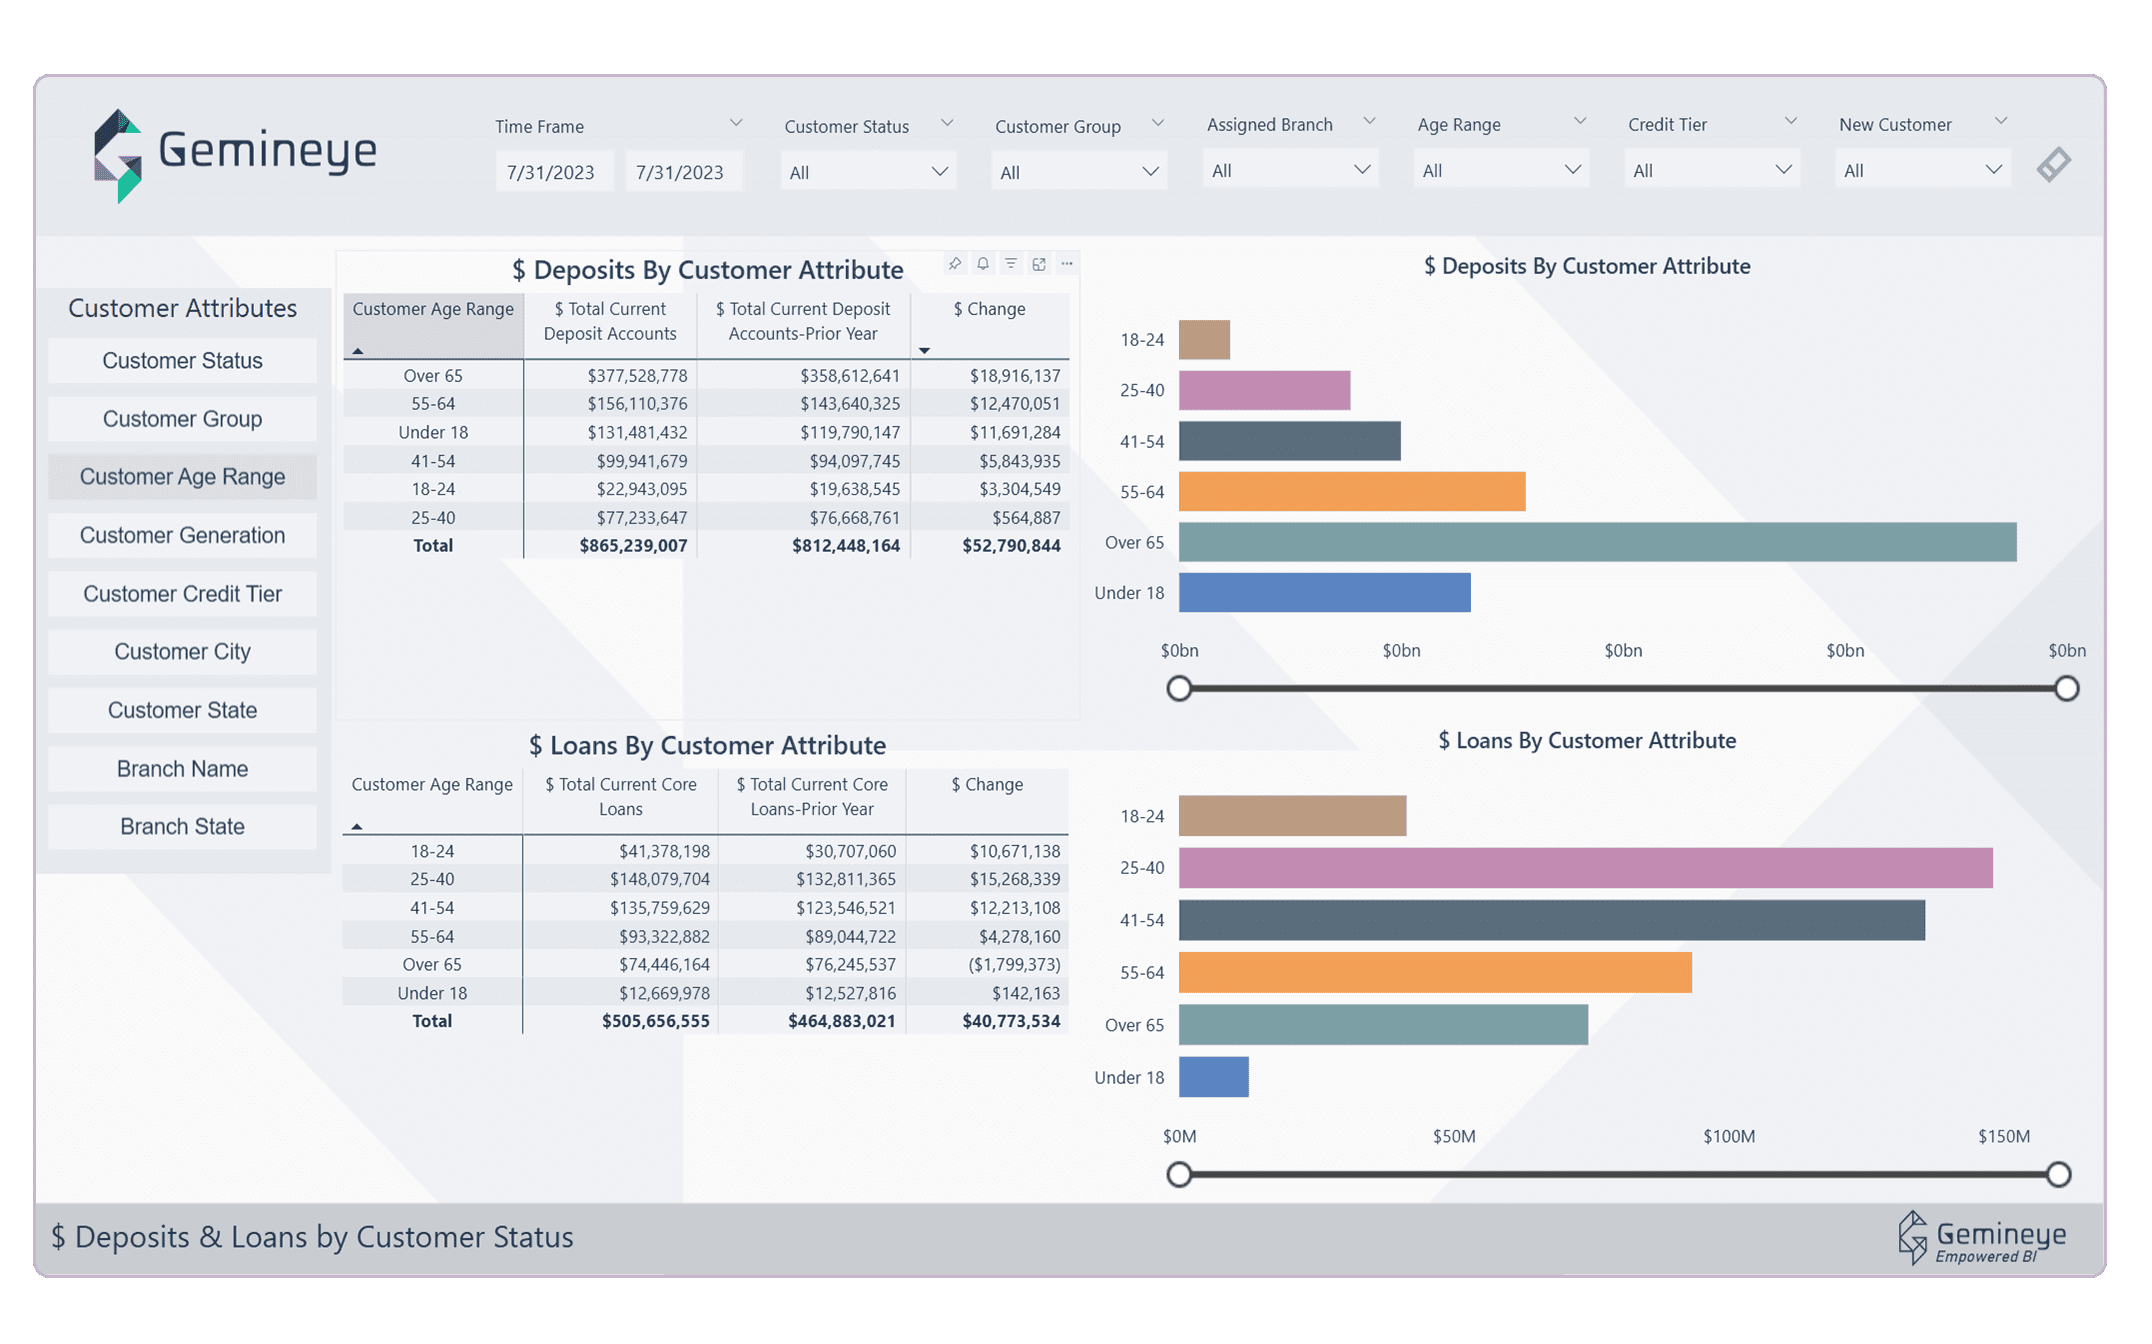Click the loans chart range slider handle
2152x1344 pixels.
1180,1174
